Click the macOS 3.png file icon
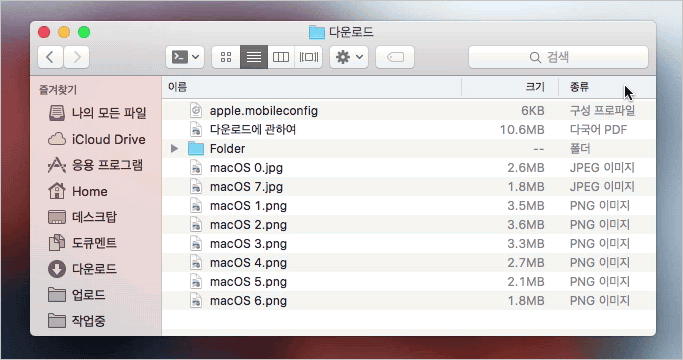 [x=196, y=244]
